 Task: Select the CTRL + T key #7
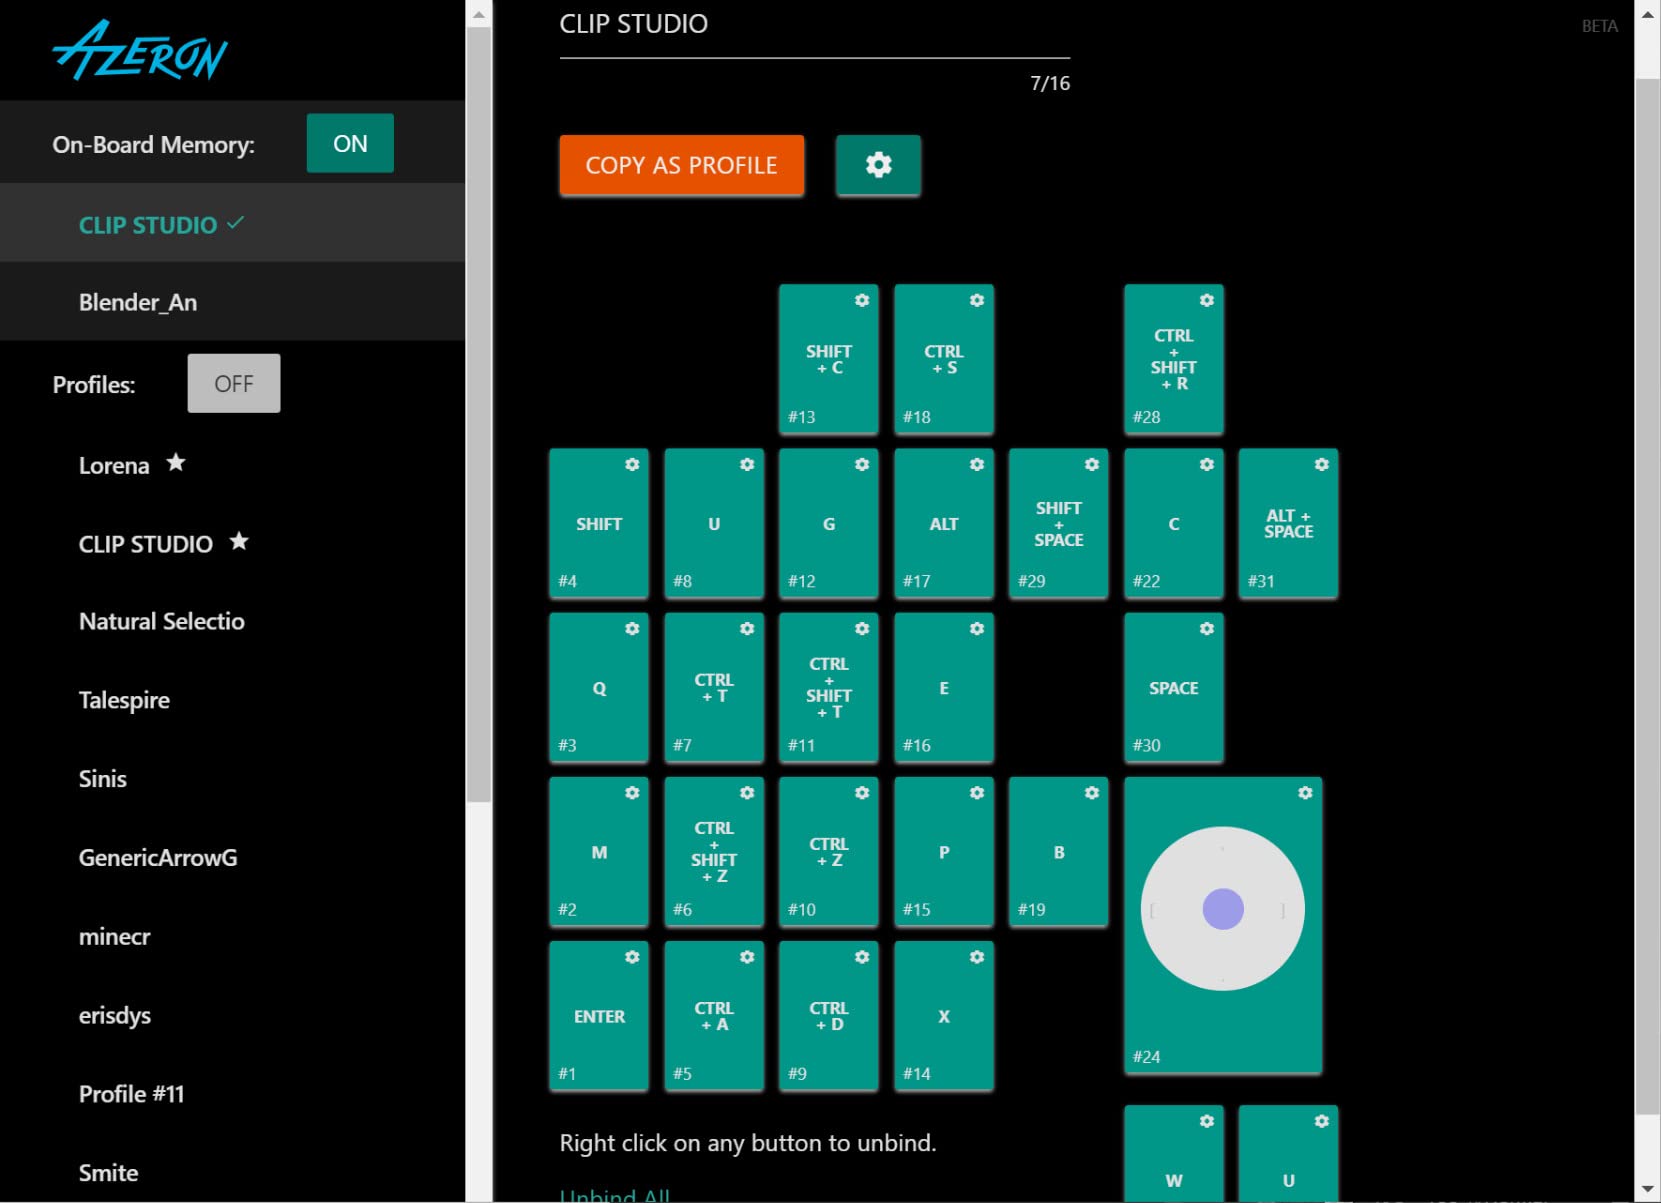[714, 688]
